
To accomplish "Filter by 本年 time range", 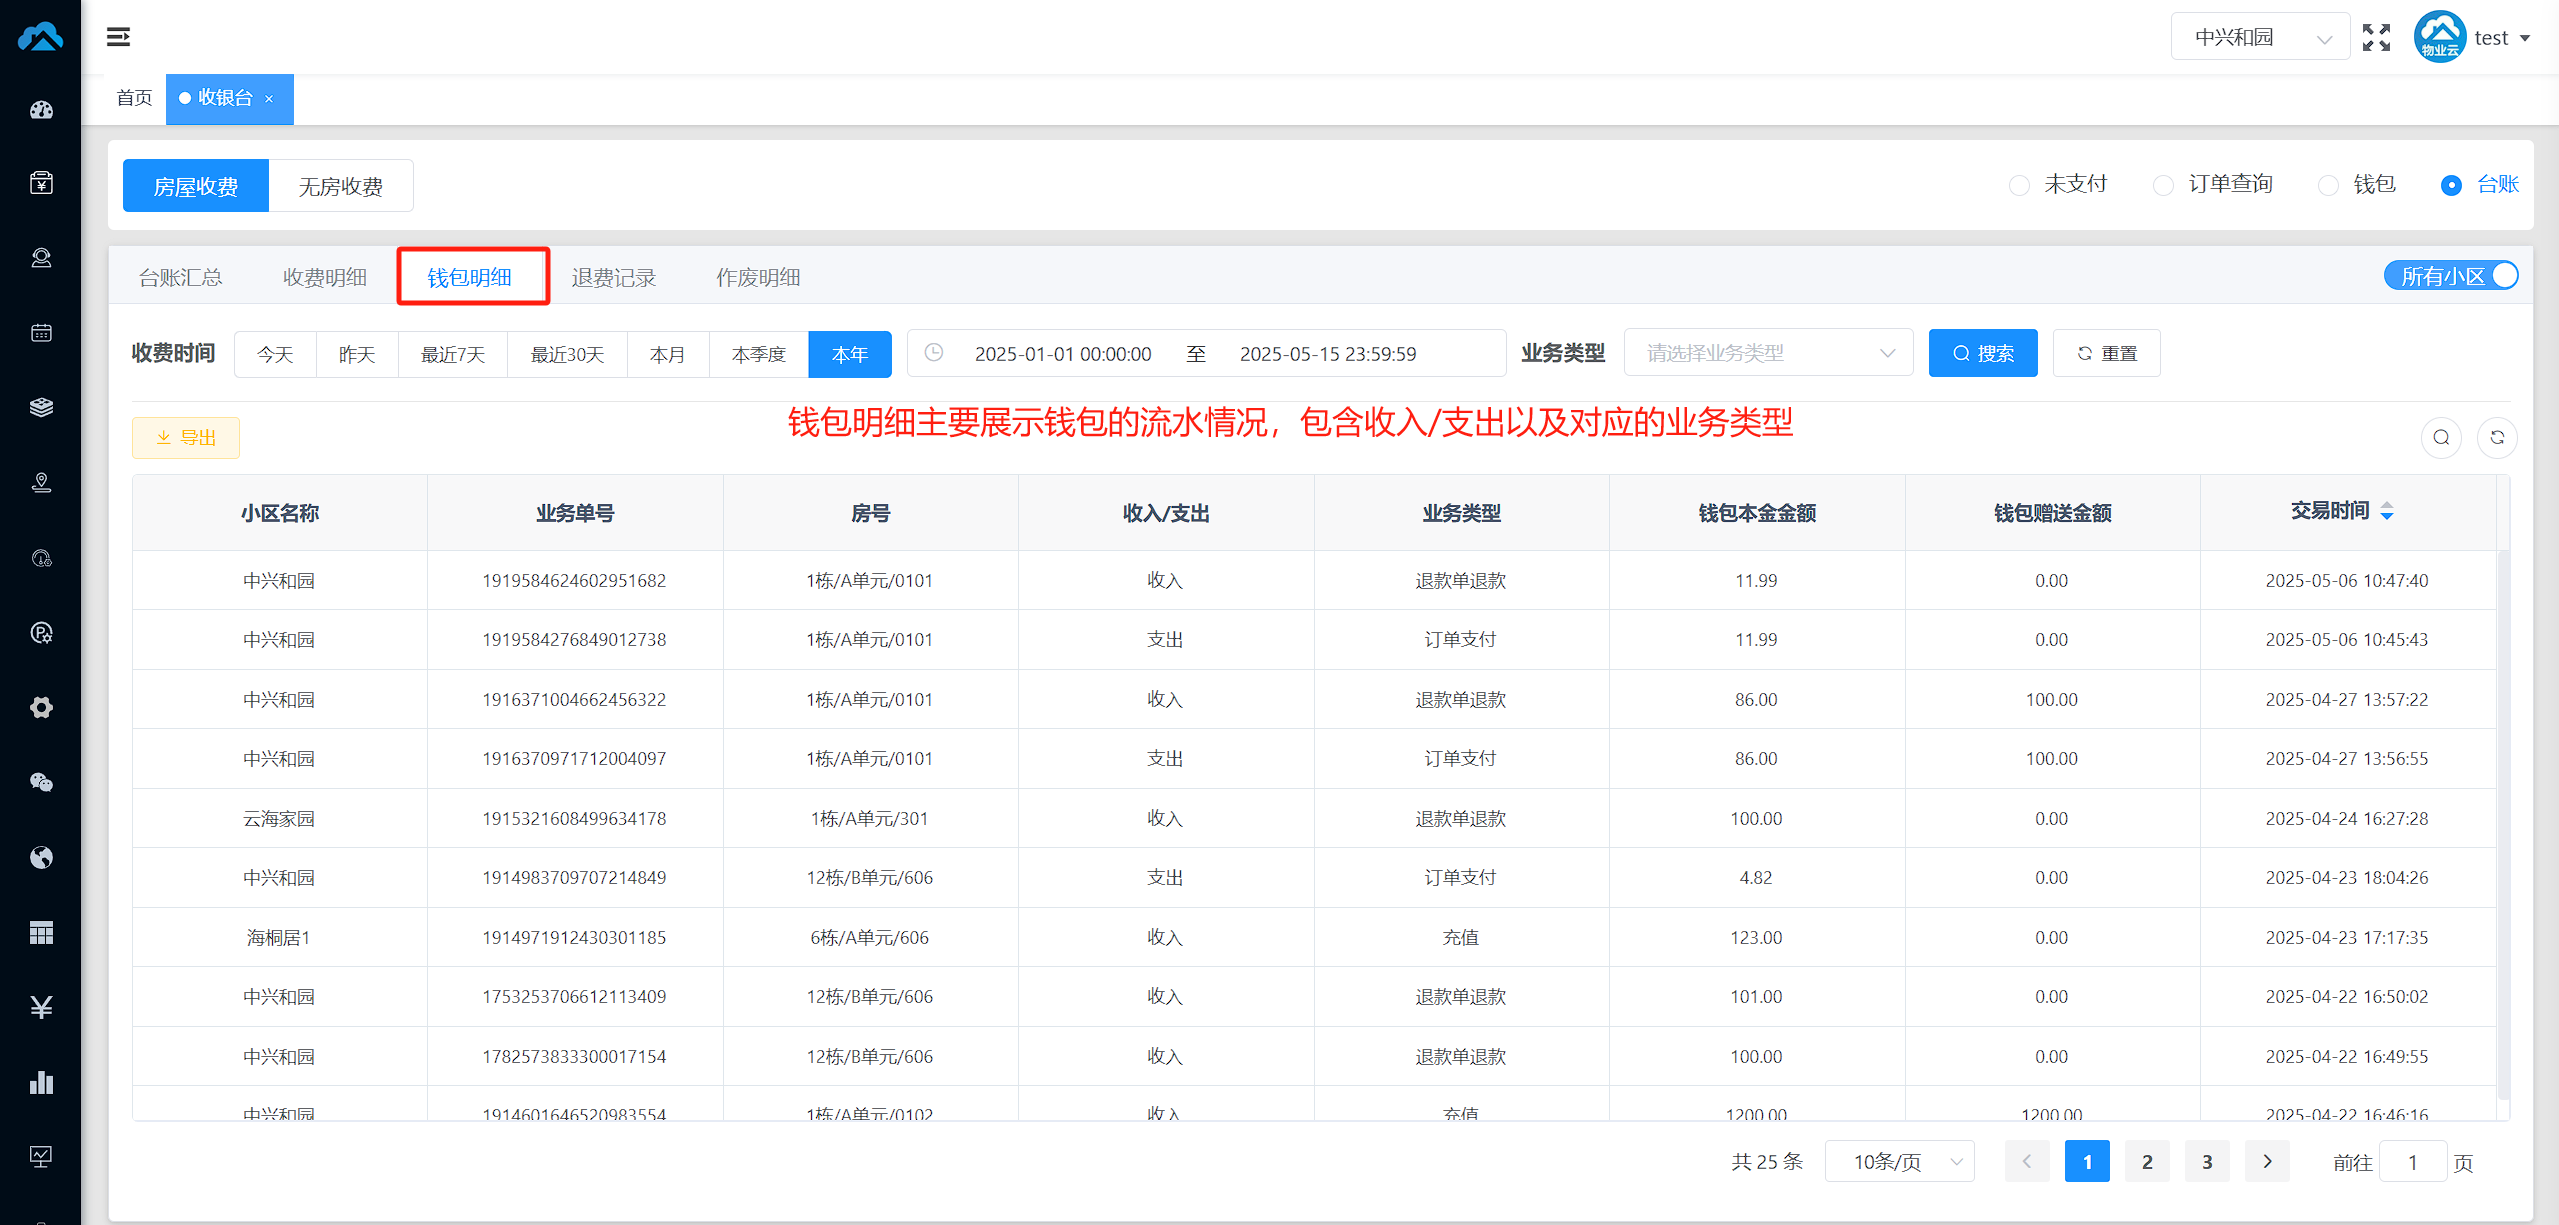I will click(850, 354).
